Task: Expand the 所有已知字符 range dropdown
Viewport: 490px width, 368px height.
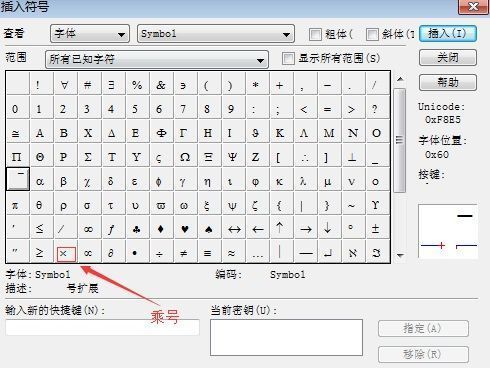Action: click(157, 60)
